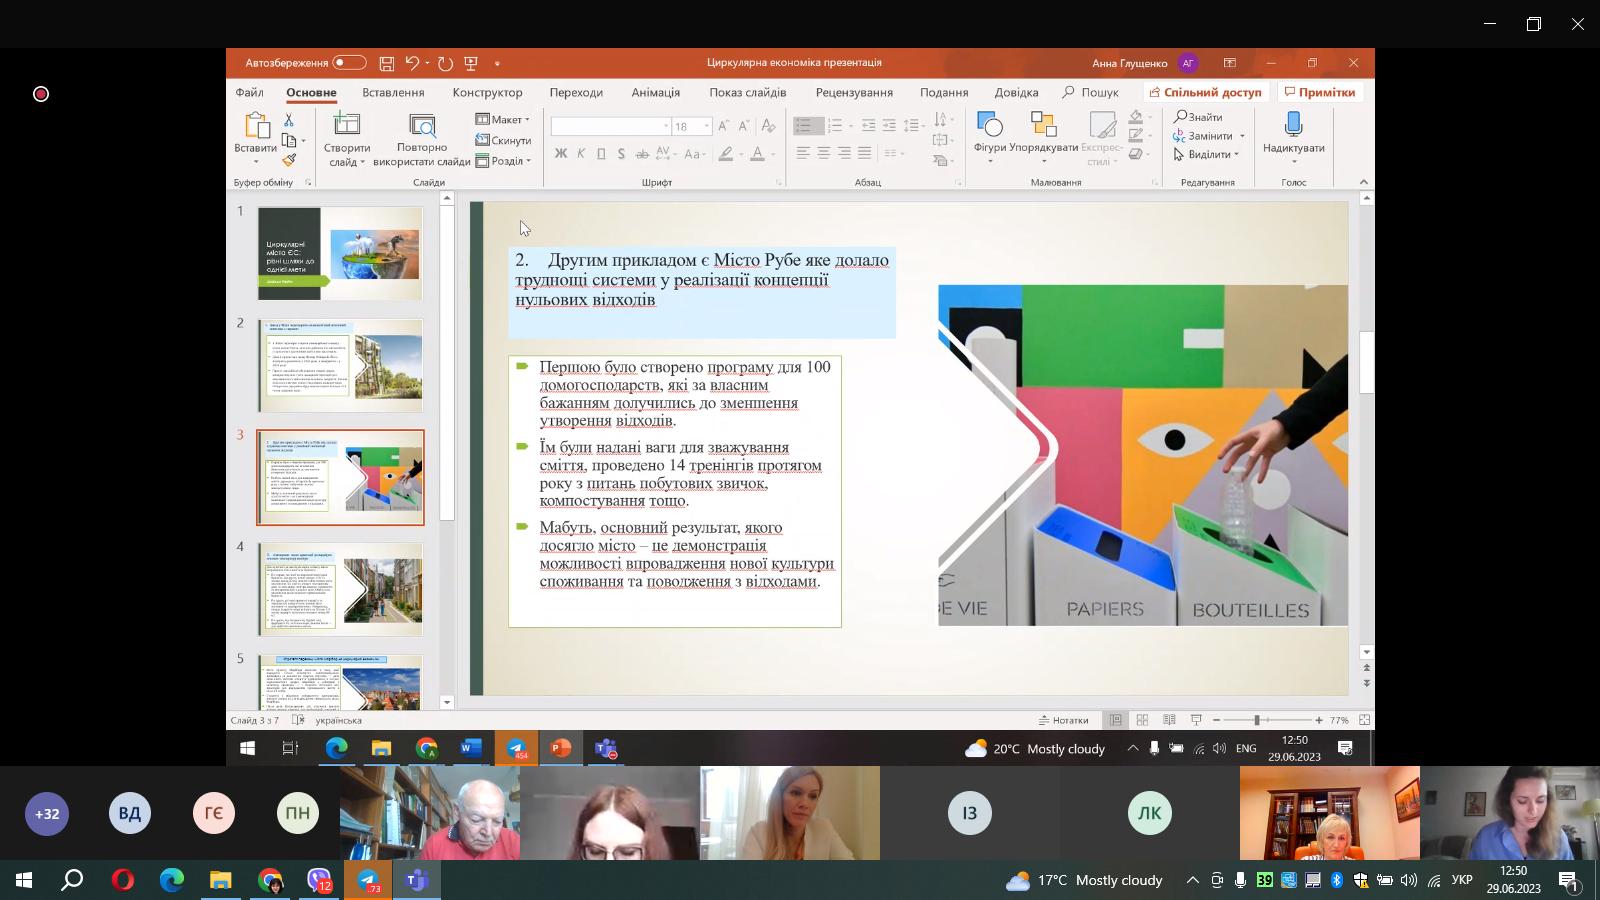Expand the Макет layout dropdown
This screenshot has height=900, width=1600.
pos(504,120)
